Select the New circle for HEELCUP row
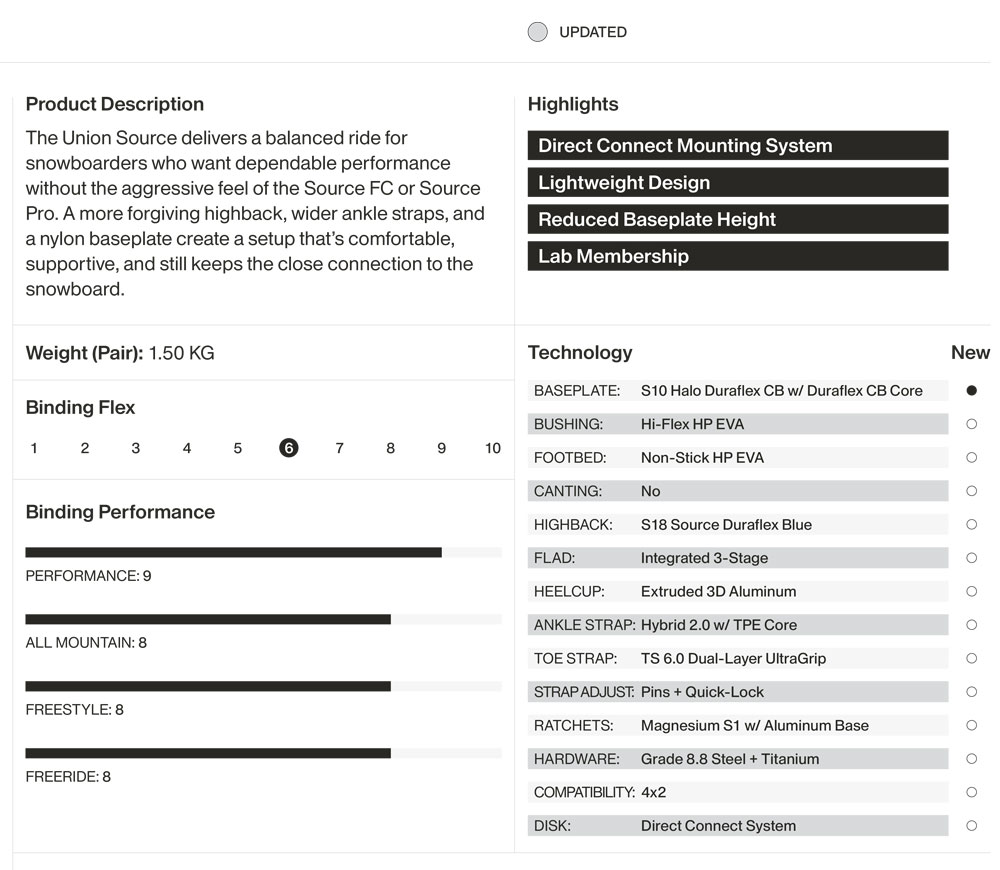Image resolution: width=1000 pixels, height=870 pixels. (x=971, y=591)
